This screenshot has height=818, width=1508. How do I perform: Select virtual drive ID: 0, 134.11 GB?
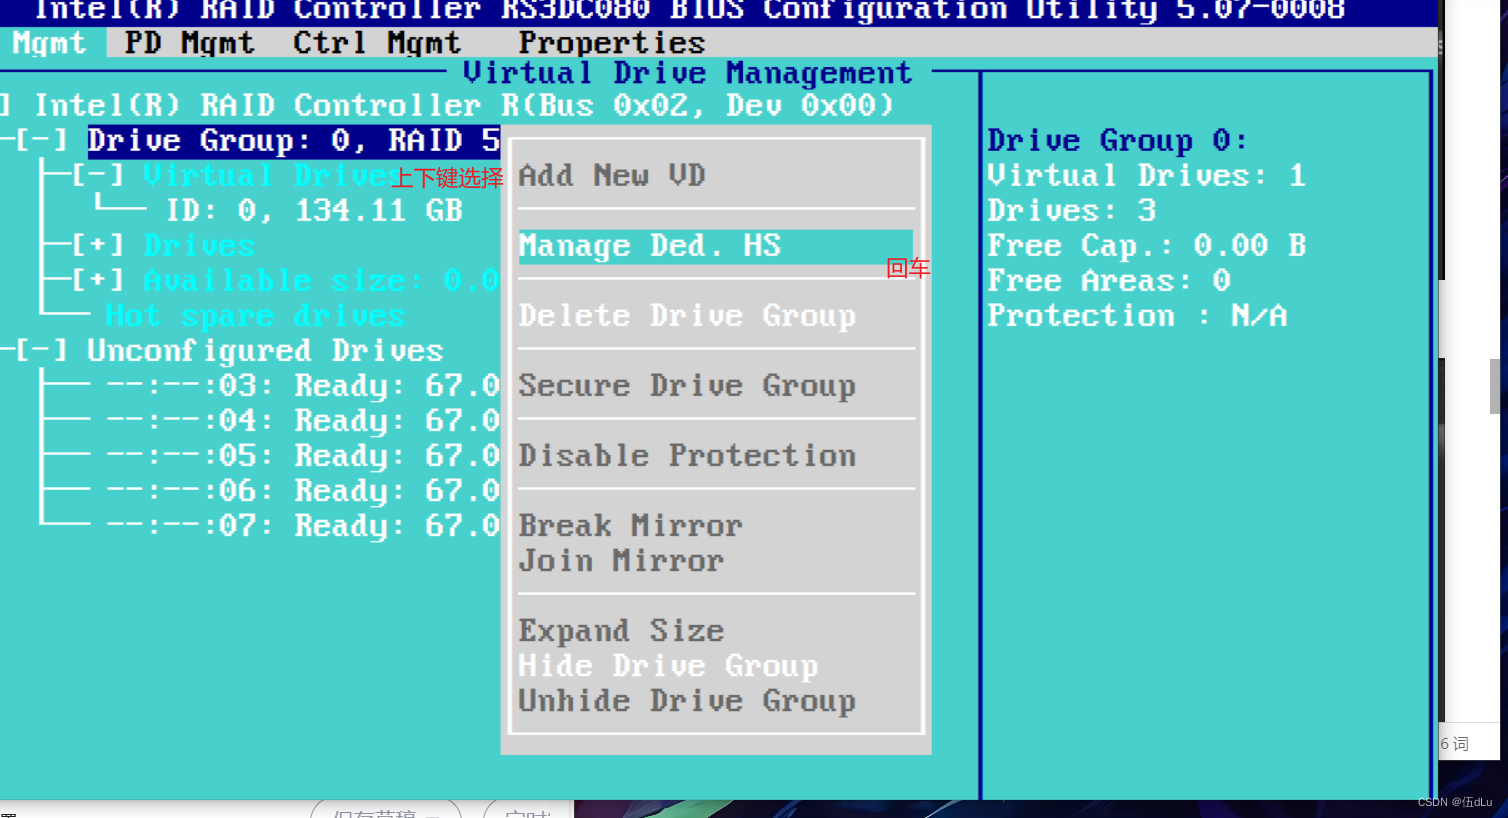point(314,211)
